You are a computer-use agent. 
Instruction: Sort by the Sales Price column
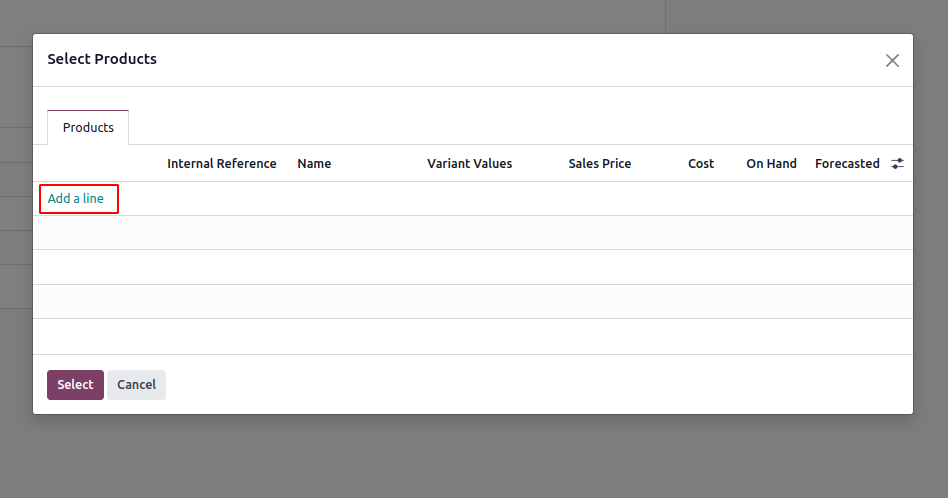coord(599,164)
